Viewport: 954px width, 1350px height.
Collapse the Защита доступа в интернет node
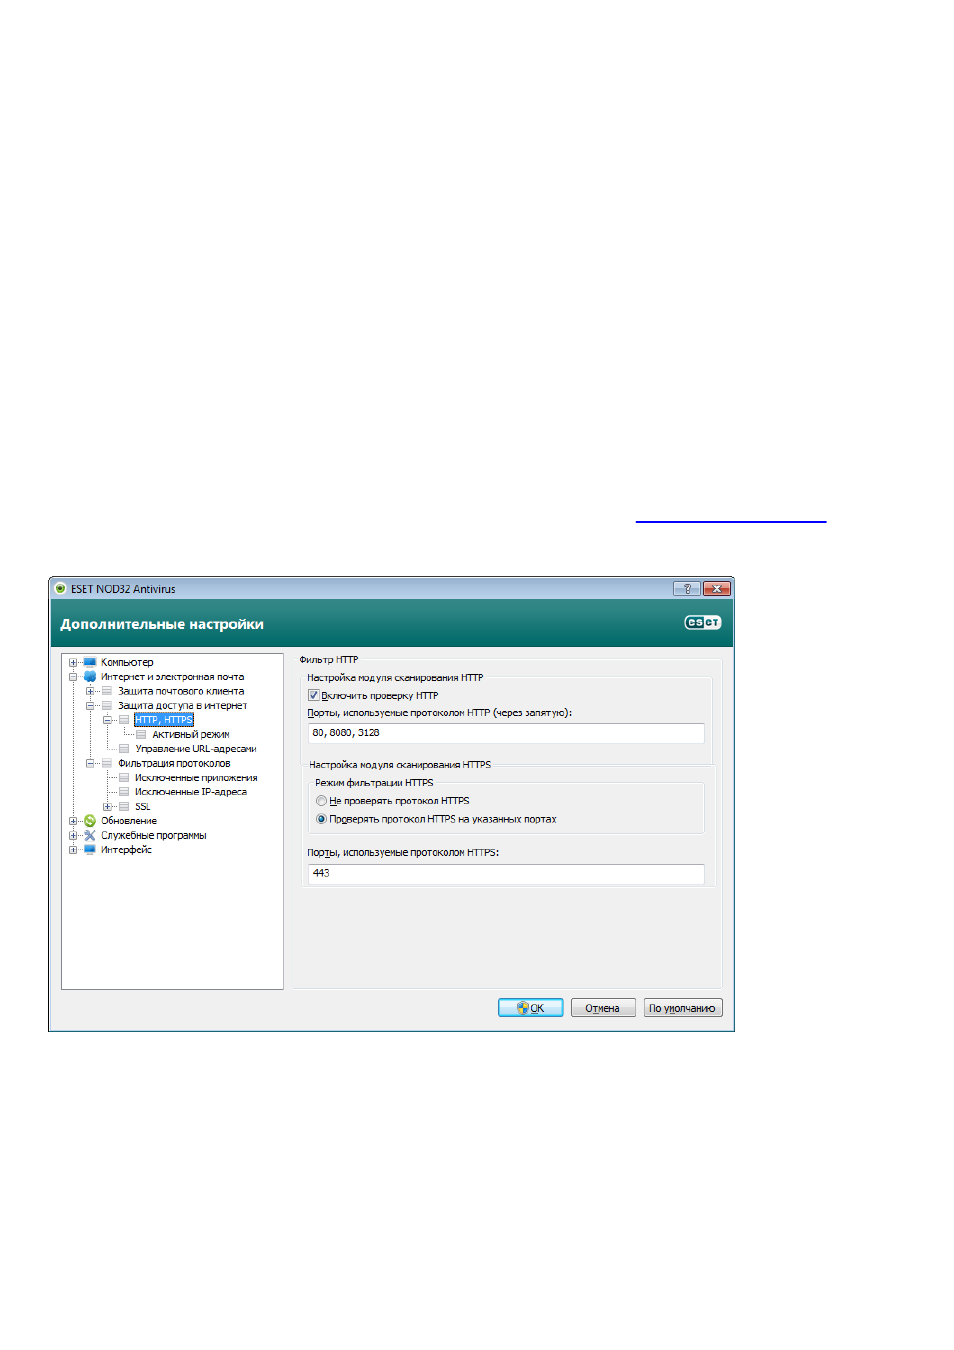(x=90, y=706)
